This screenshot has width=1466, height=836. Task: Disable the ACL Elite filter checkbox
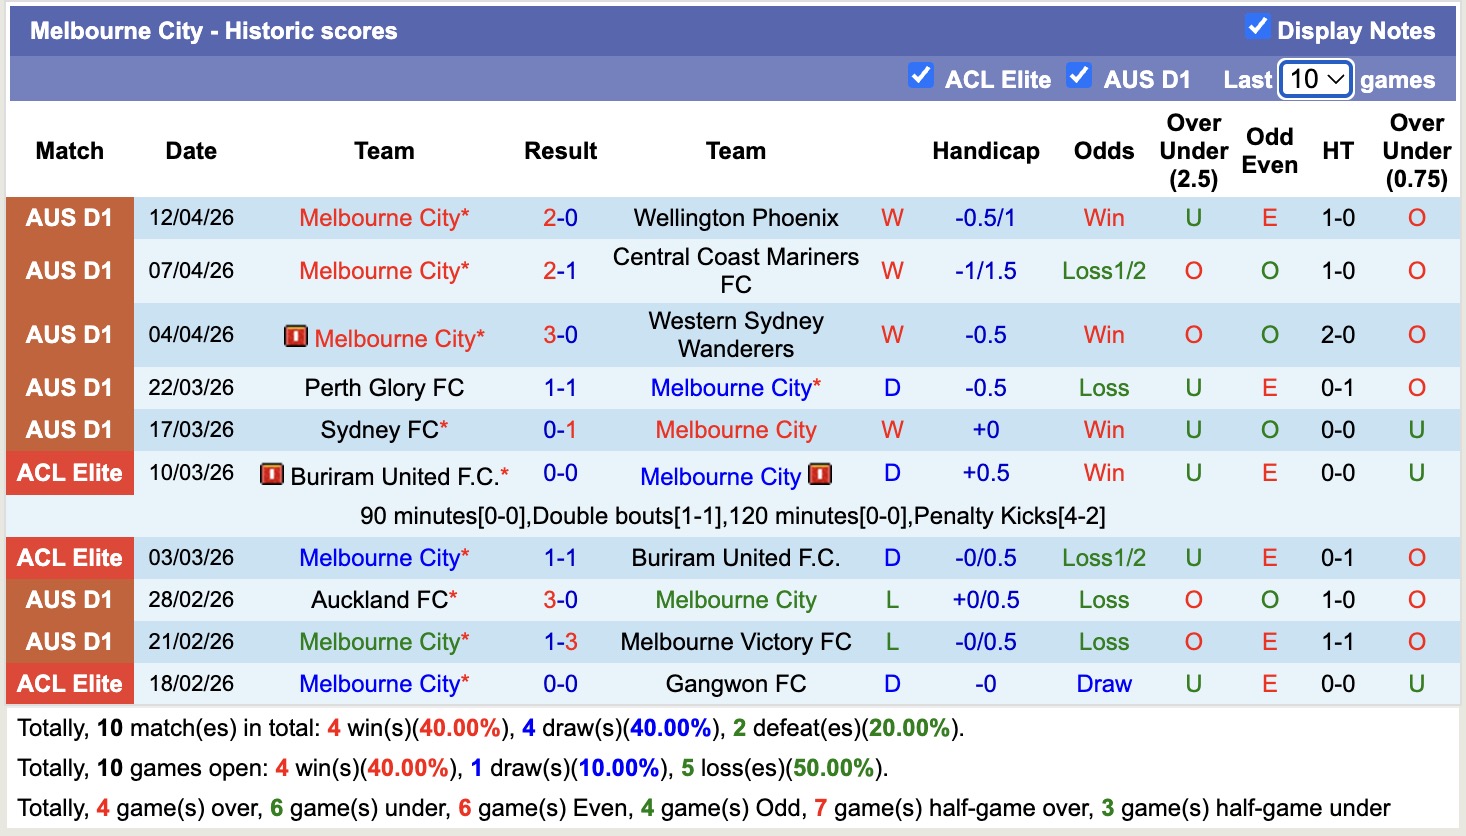[920, 75]
